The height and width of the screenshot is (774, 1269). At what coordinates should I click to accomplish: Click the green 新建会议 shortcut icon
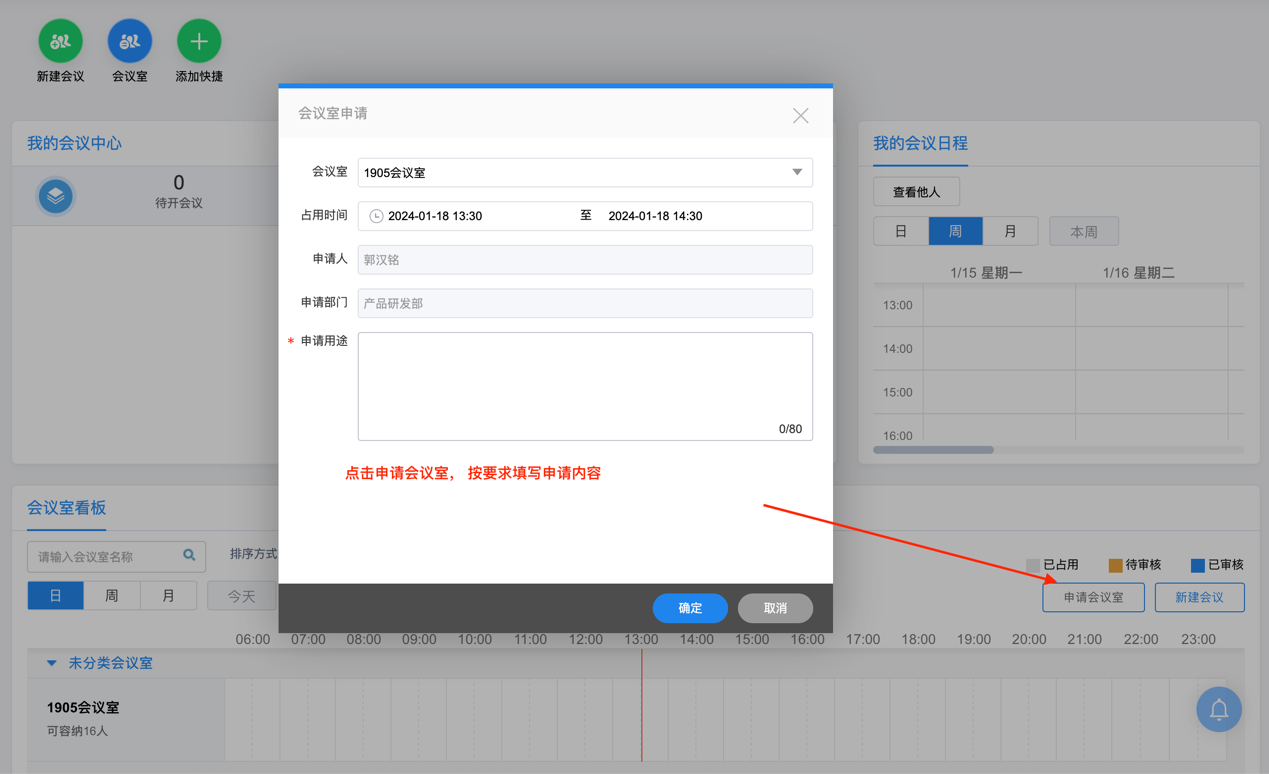point(60,42)
